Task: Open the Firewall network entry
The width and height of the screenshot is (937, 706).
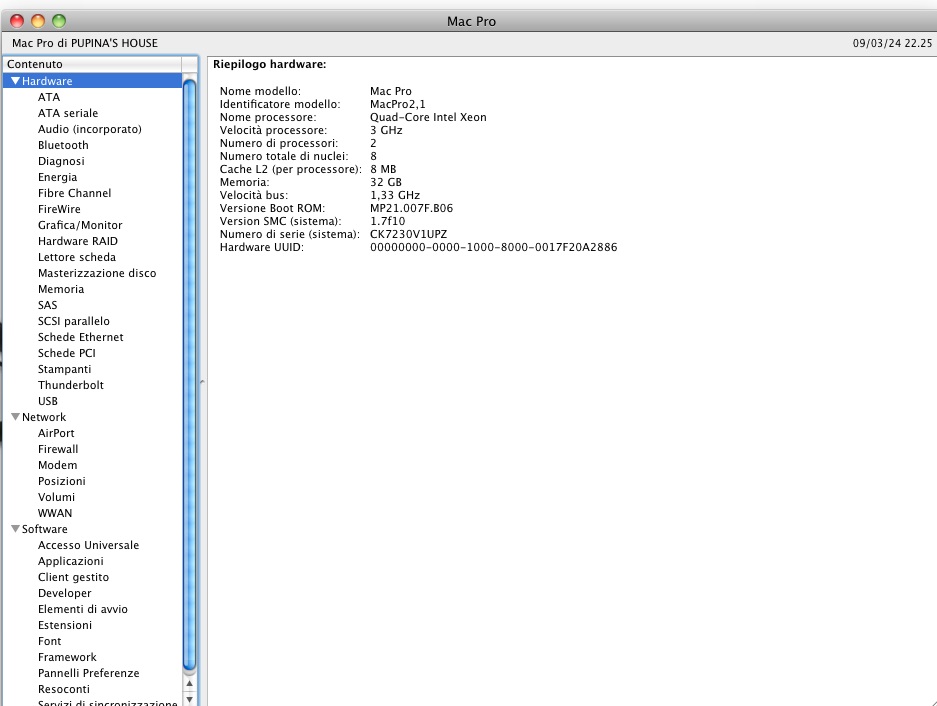Action: [58, 449]
